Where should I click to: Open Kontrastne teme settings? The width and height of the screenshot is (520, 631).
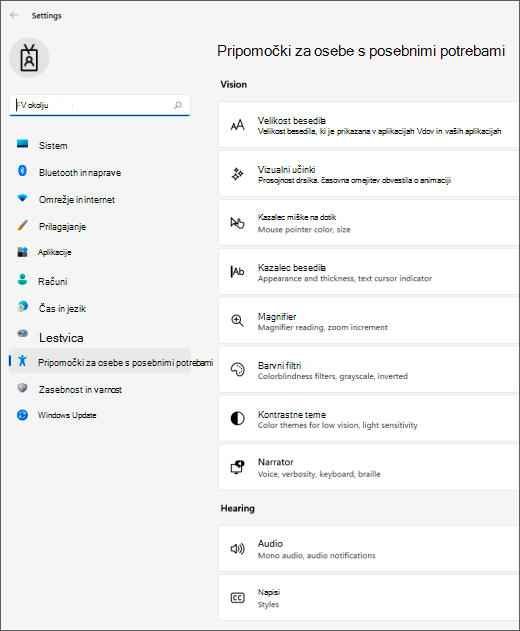(x=369, y=419)
